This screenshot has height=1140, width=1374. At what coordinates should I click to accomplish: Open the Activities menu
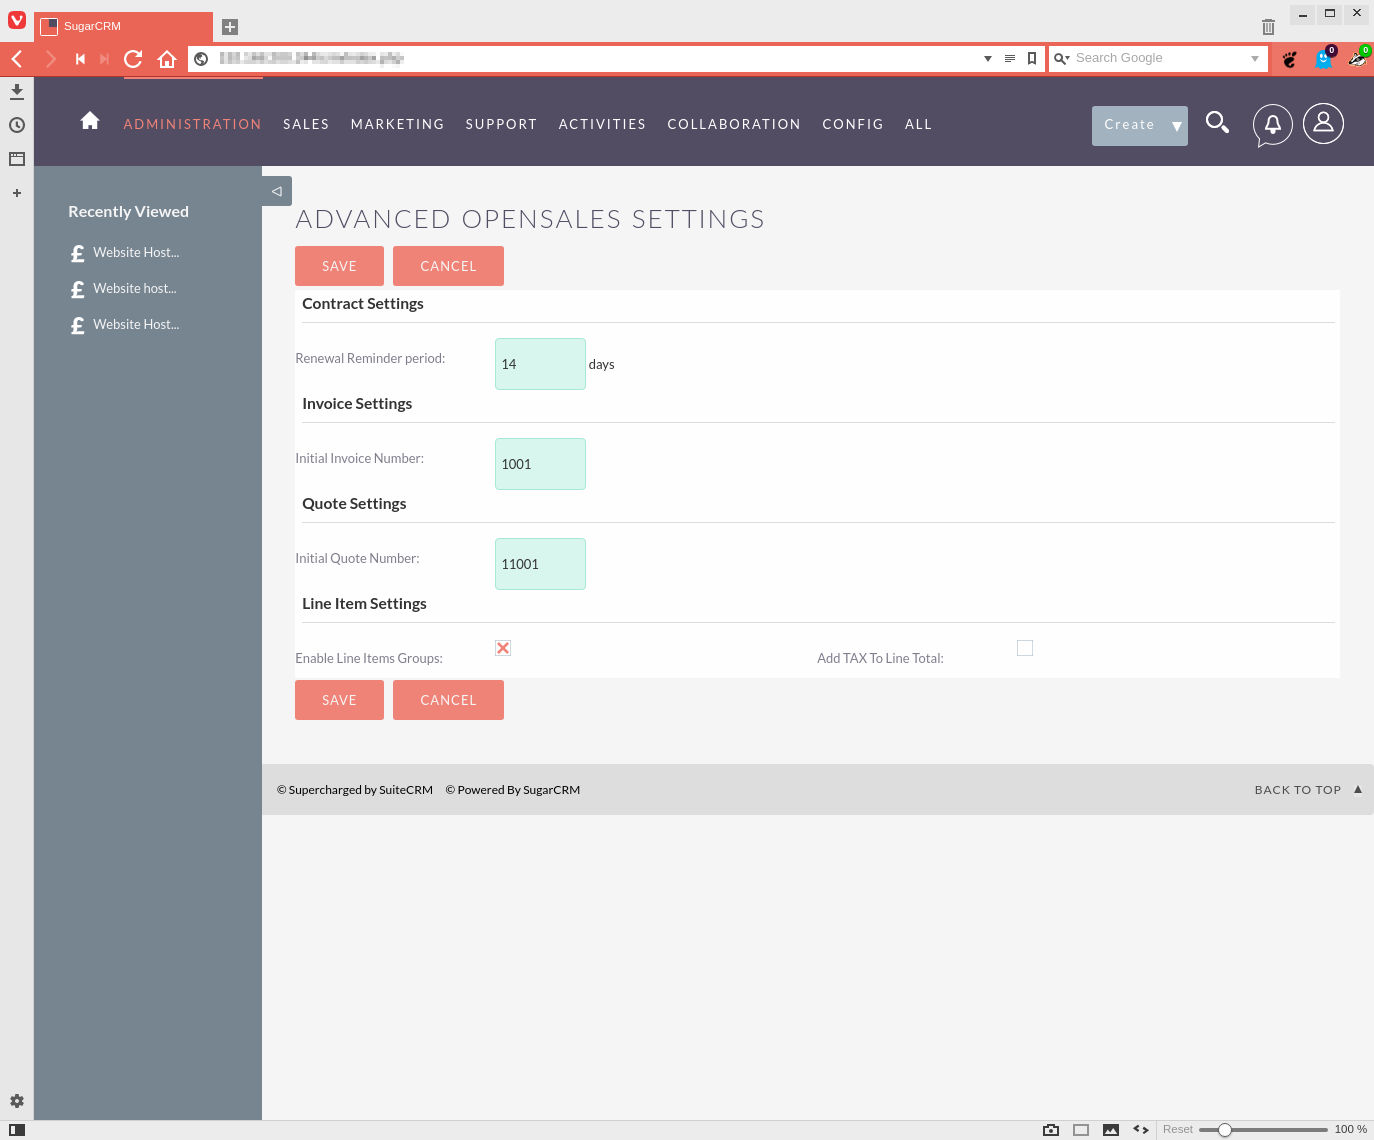[602, 124]
